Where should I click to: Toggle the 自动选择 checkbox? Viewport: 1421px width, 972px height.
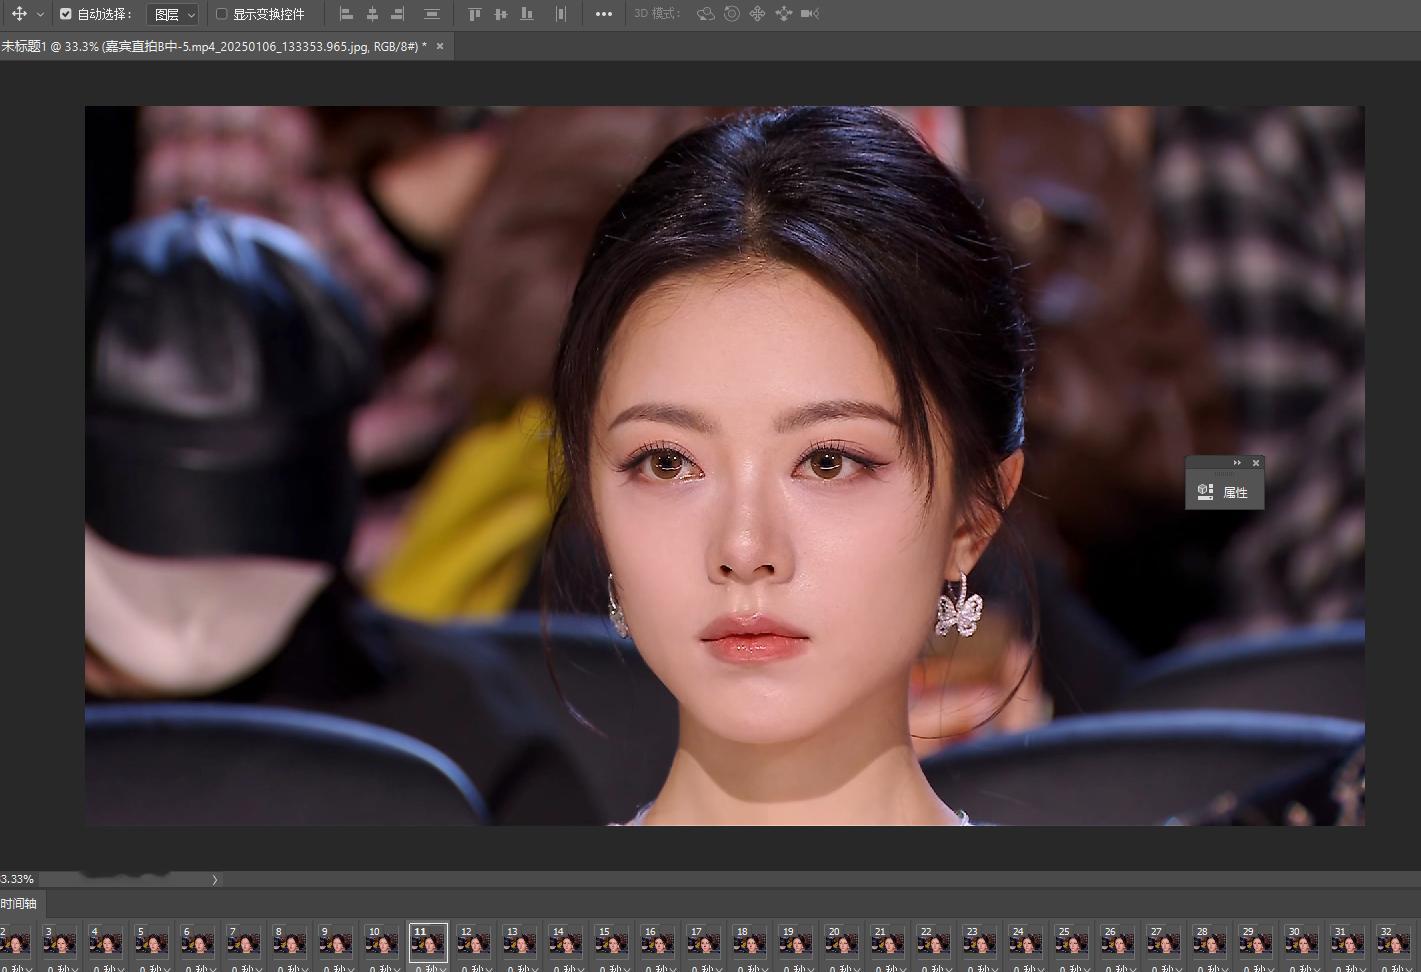point(66,14)
